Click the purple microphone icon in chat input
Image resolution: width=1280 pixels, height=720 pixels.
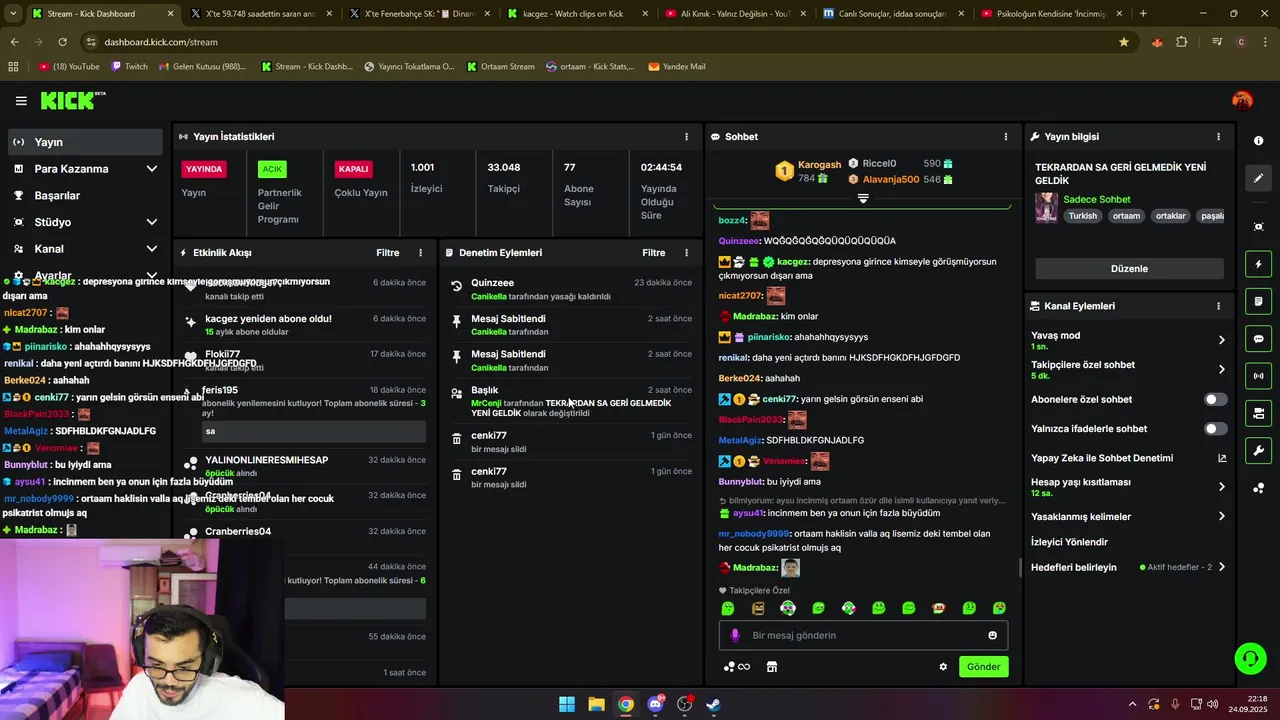click(x=735, y=635)
